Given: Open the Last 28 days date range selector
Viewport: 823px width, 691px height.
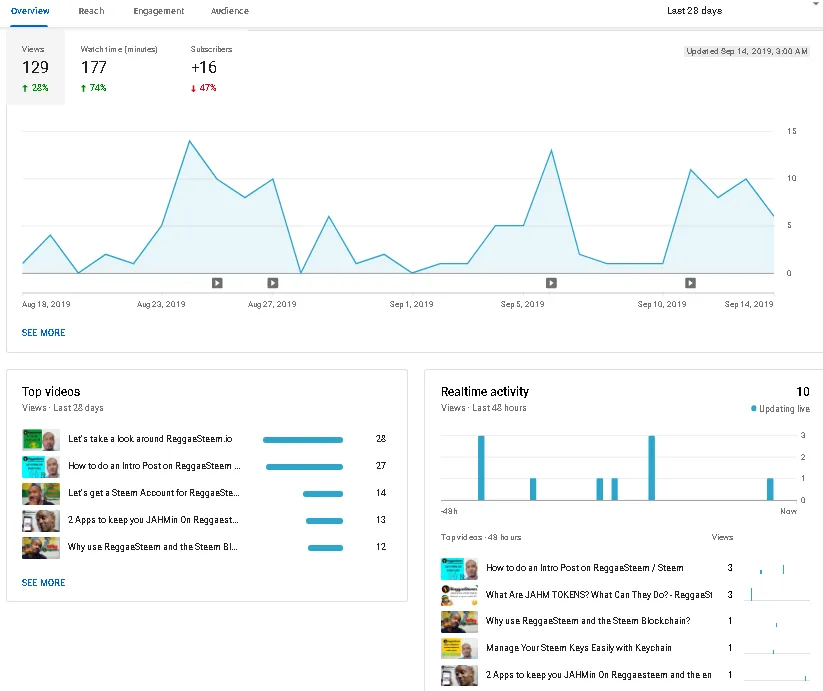Looking at the screenshot, I should (694, 11).
